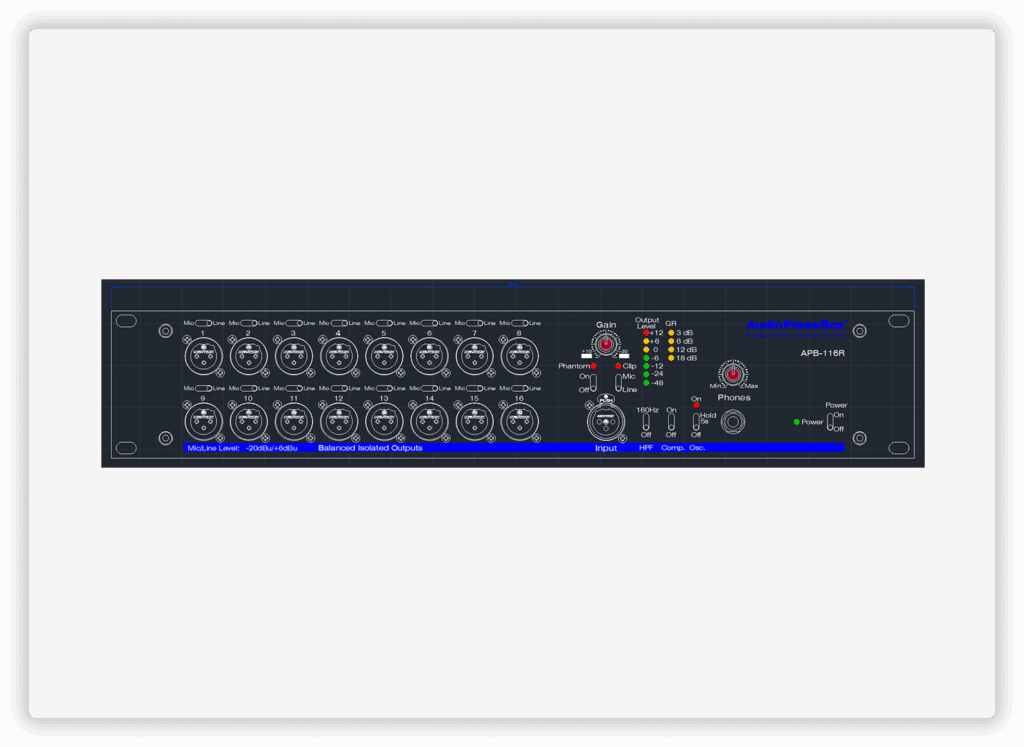The width and height of the screenshot is (1024, 747).
Task: Set the Osc Hold 5s switch
Action: (696, 422)
